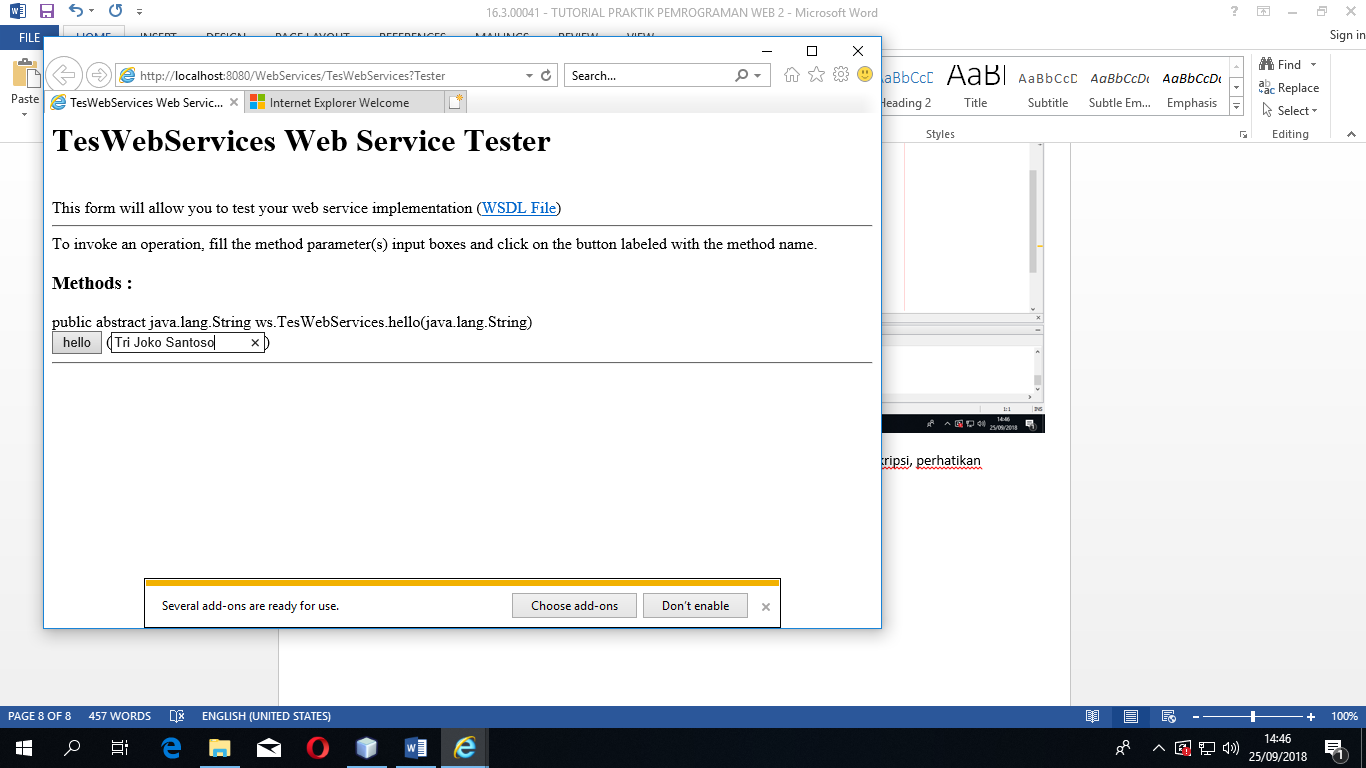
Task: Dismiss the add-ons notification bar
Action: point(766,607)
